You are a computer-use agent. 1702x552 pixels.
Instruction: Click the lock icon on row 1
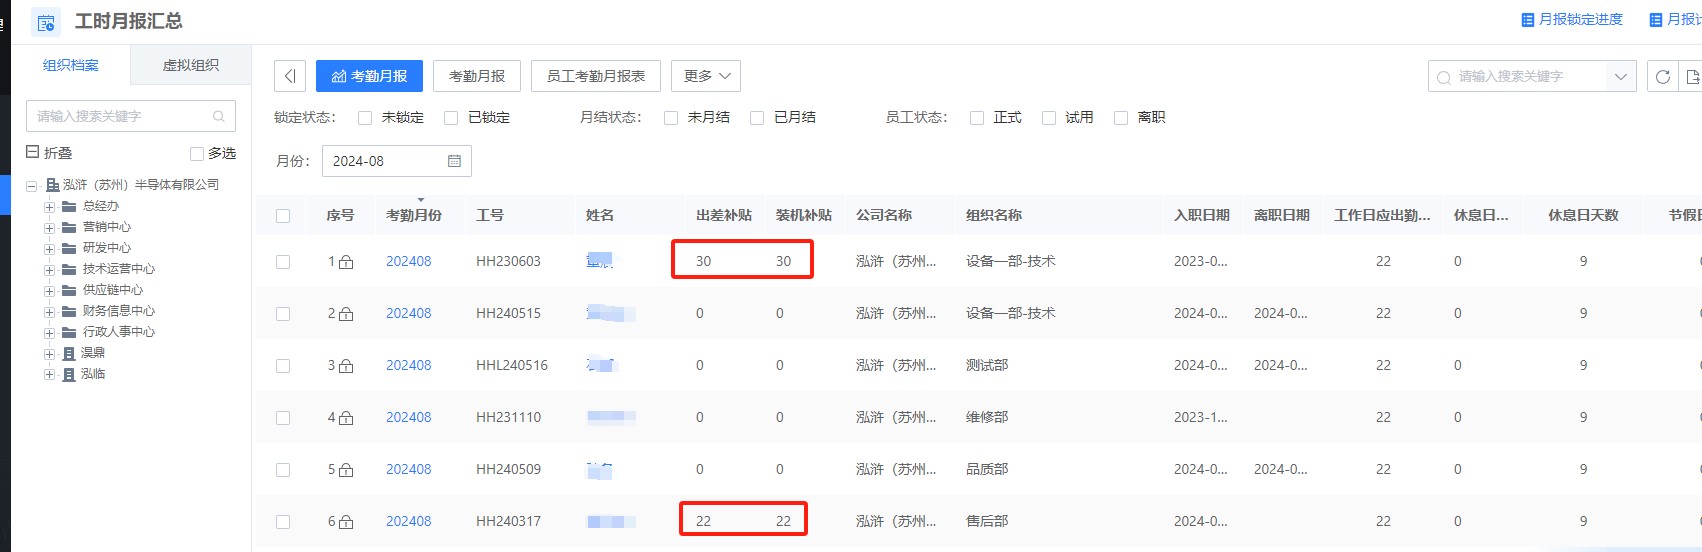coord(346,262)
